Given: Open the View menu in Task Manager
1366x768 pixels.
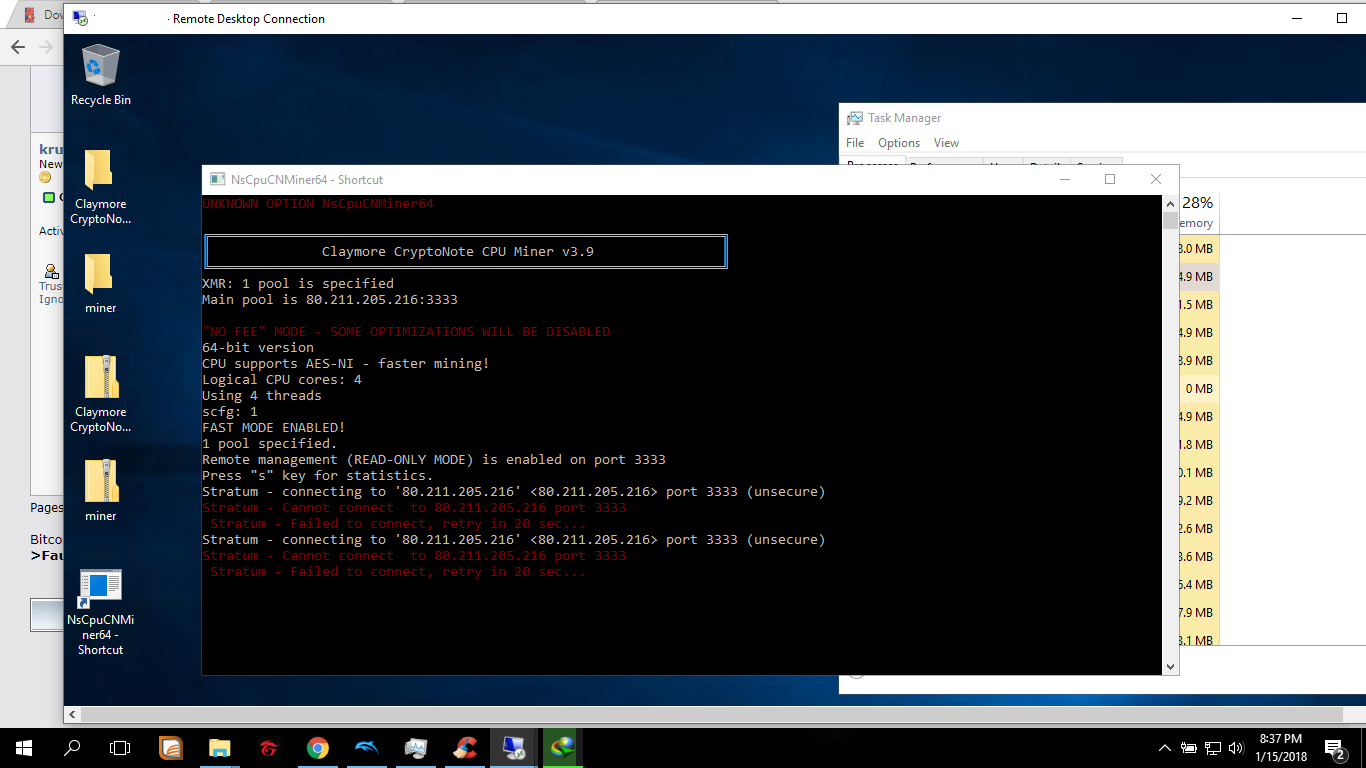Looking at the screenshot, I should 946,143.
